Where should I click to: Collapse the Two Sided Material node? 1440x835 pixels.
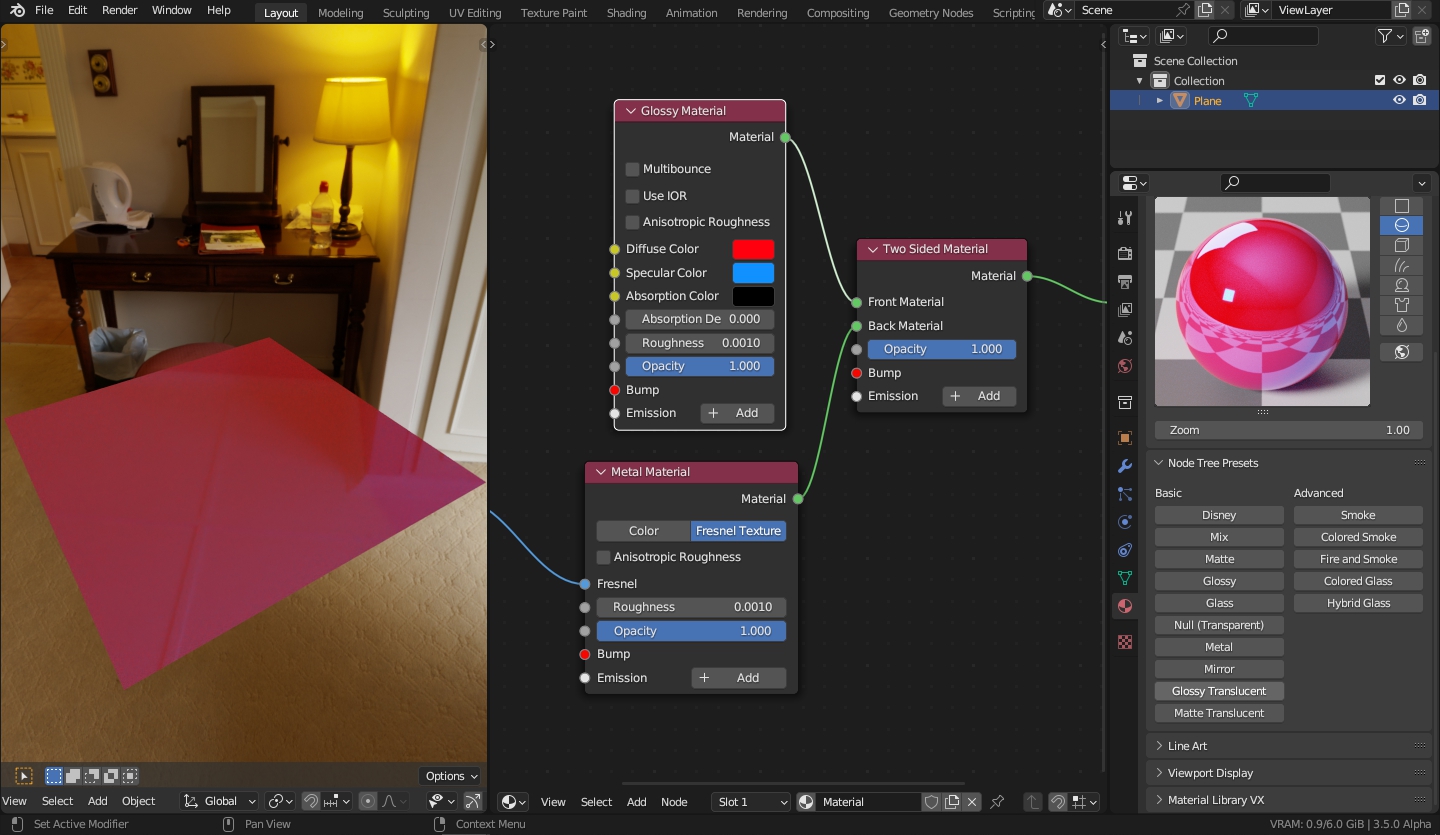[872, 249]
